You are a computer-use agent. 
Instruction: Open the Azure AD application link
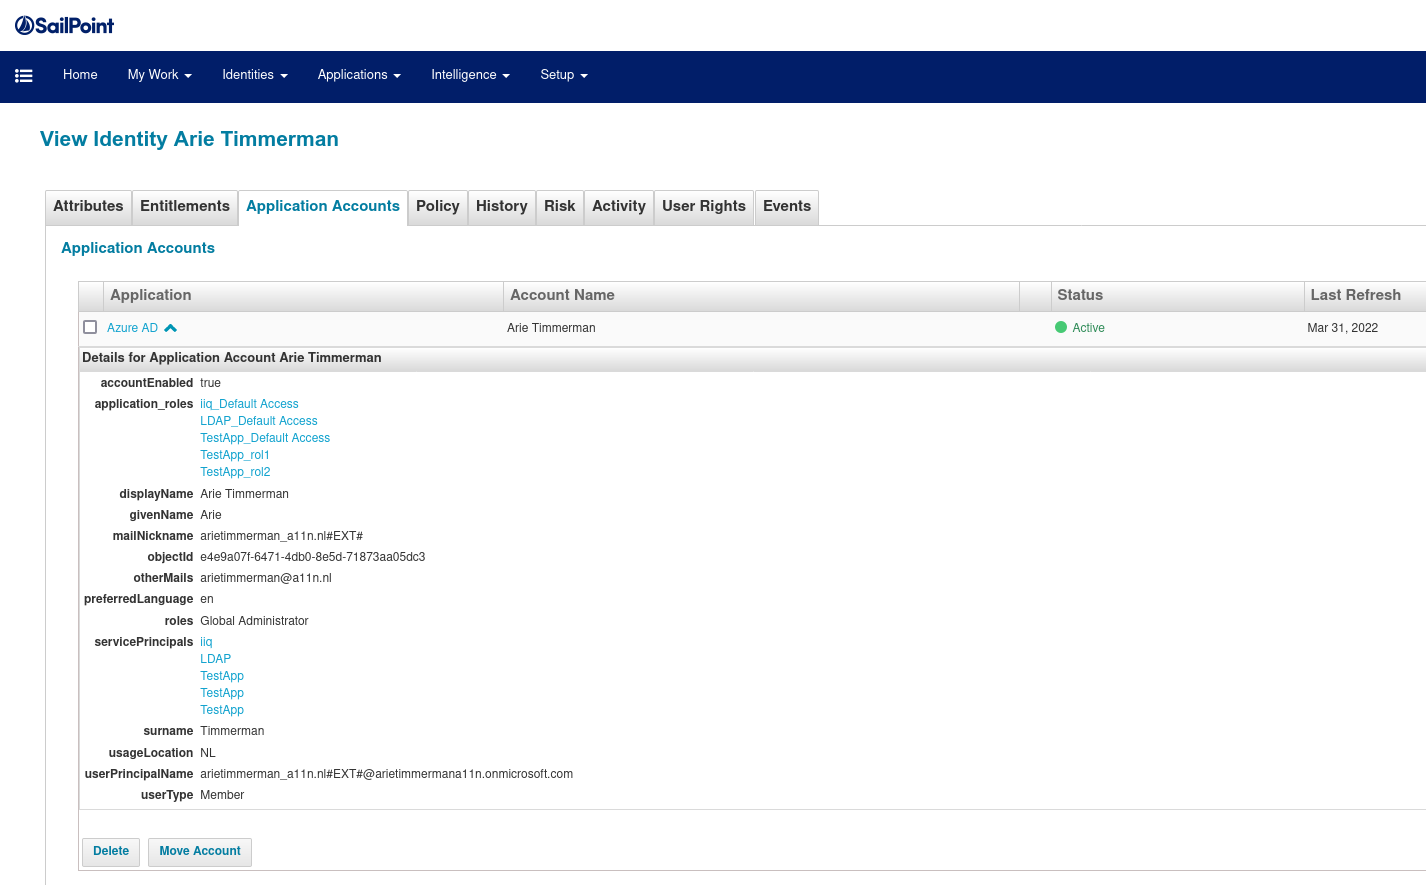tap(133, 328)
